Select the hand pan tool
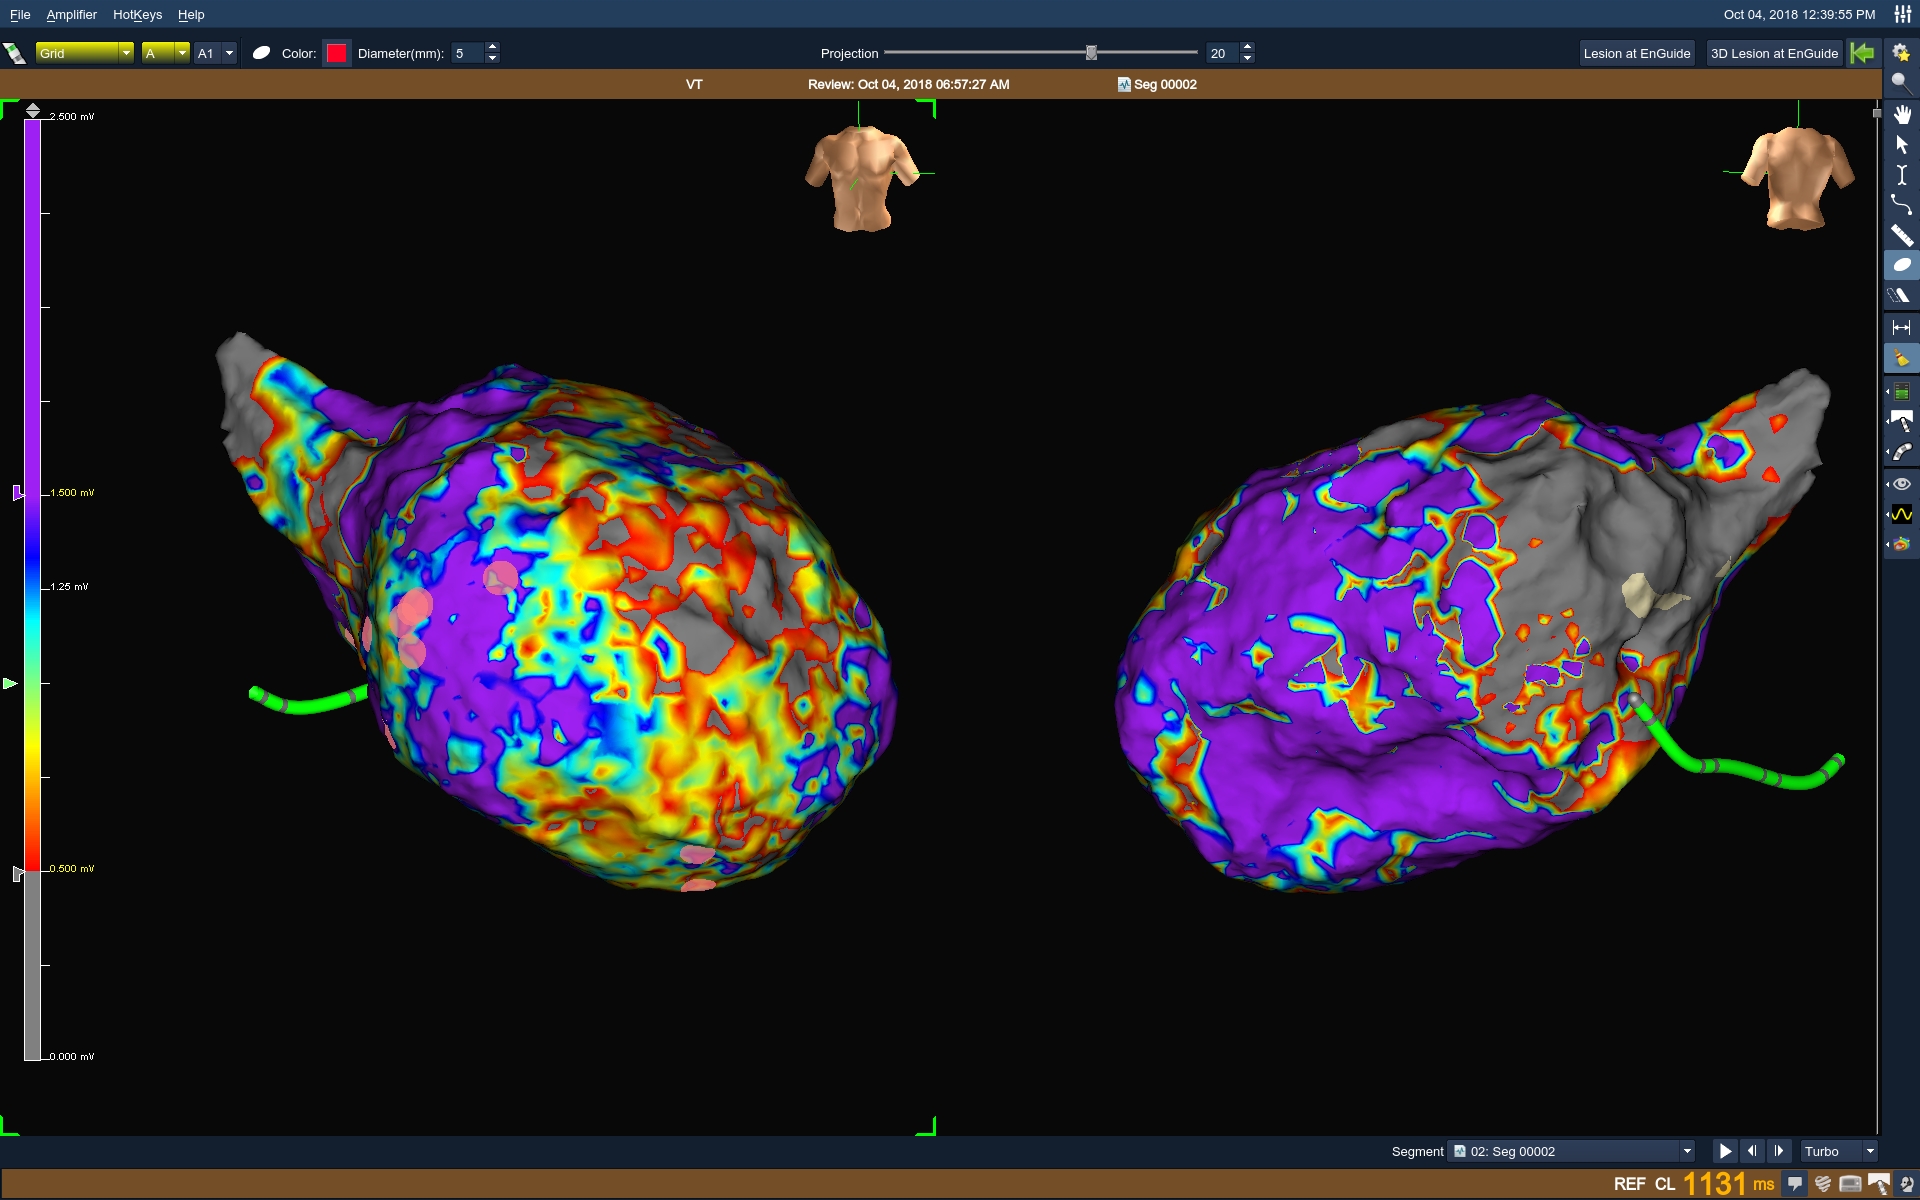Screen dimensions: 1920x1200 click(1901, 114)
